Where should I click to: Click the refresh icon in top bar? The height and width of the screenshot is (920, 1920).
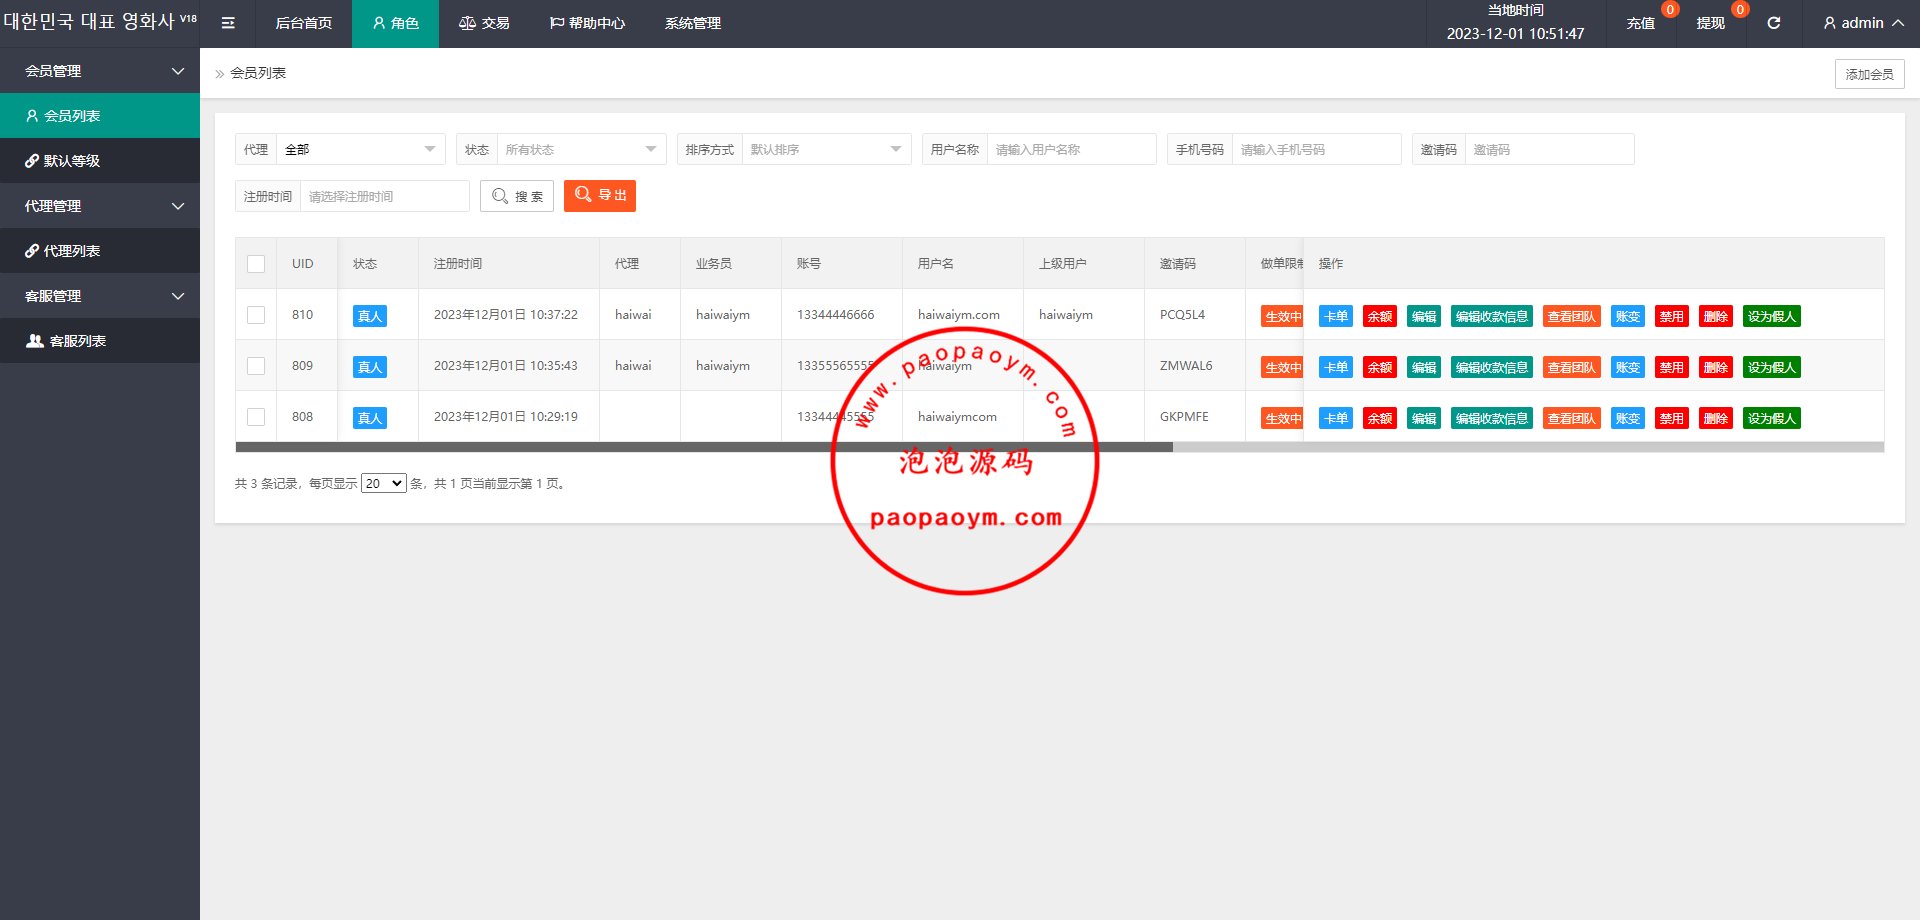click(x=1773, y=23)
